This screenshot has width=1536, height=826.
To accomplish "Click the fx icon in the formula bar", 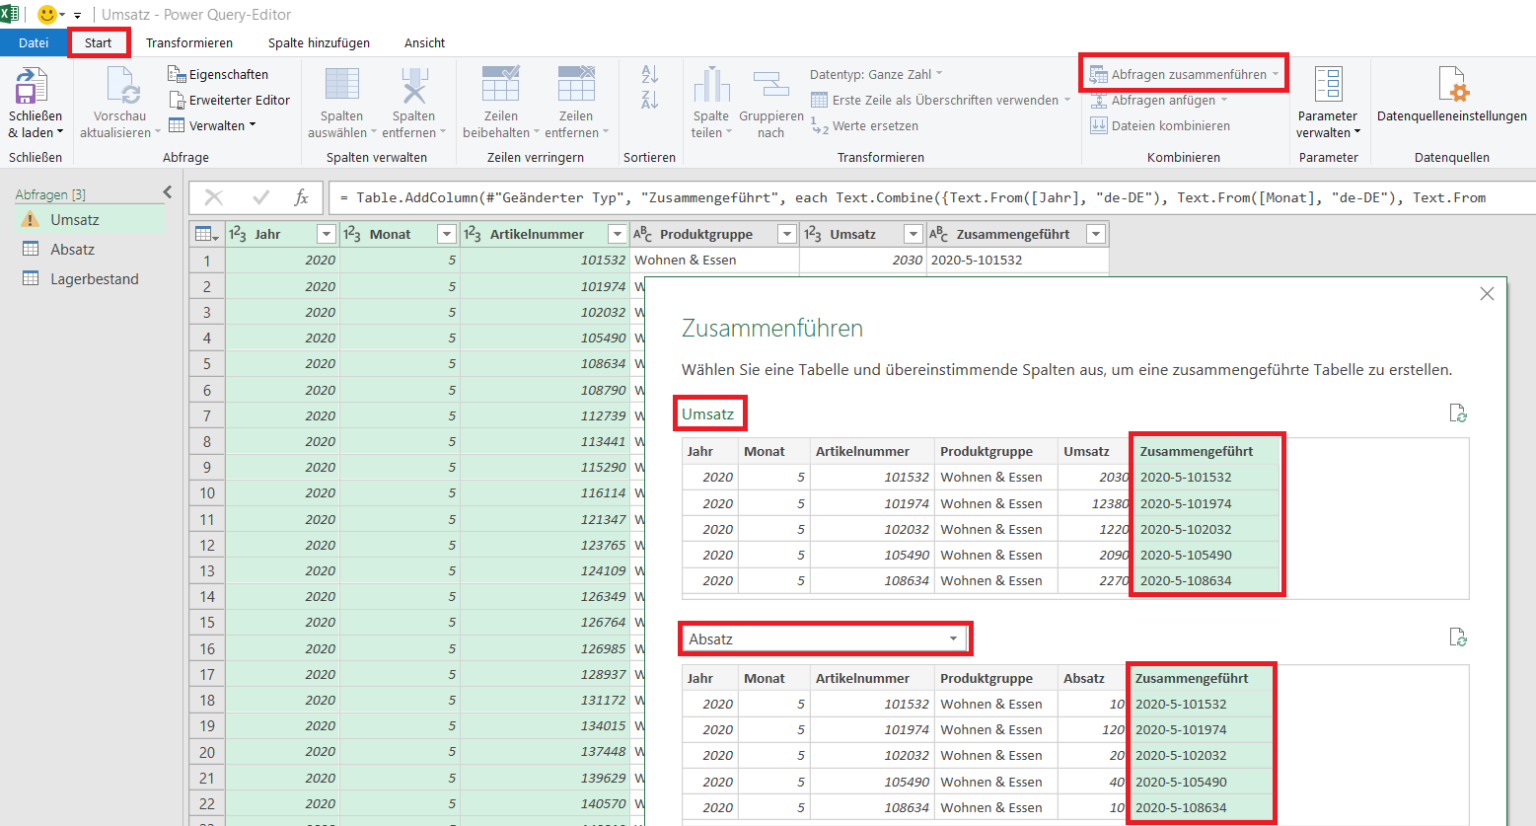I will coord(303,197).
